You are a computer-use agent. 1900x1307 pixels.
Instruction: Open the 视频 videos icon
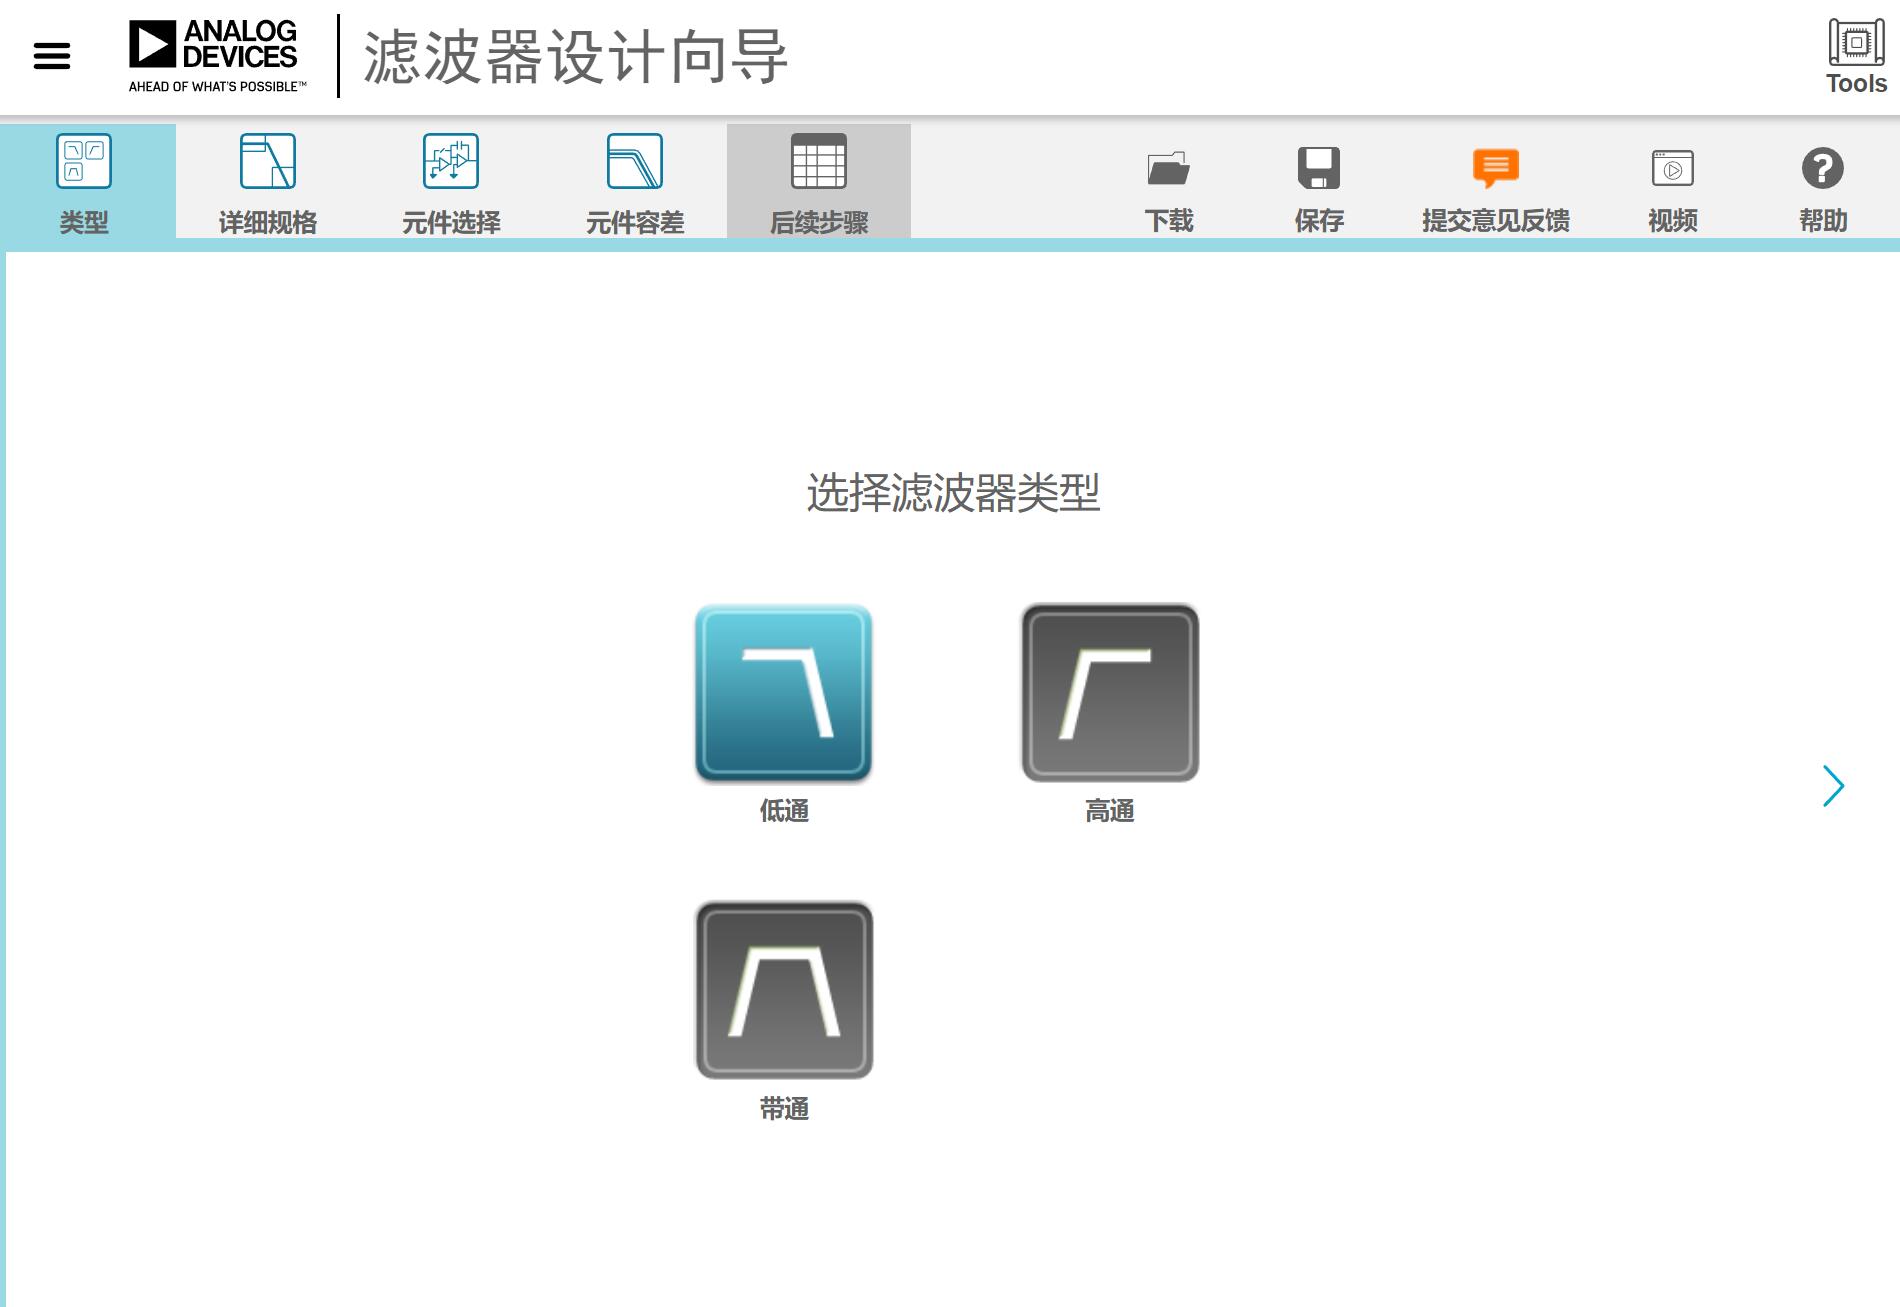pyautogui.click(x=1673, y=180)
